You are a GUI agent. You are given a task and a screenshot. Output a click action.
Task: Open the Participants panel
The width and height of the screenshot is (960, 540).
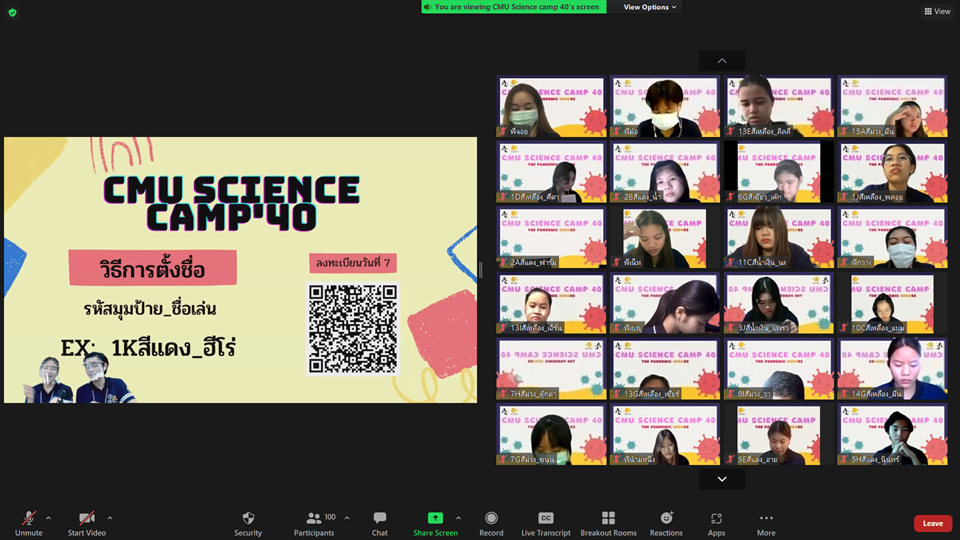coord(314,518)
